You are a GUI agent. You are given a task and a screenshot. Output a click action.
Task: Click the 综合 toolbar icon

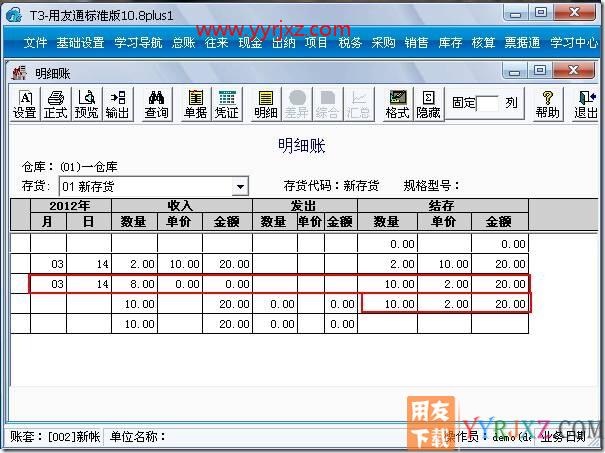pos(327,104)
